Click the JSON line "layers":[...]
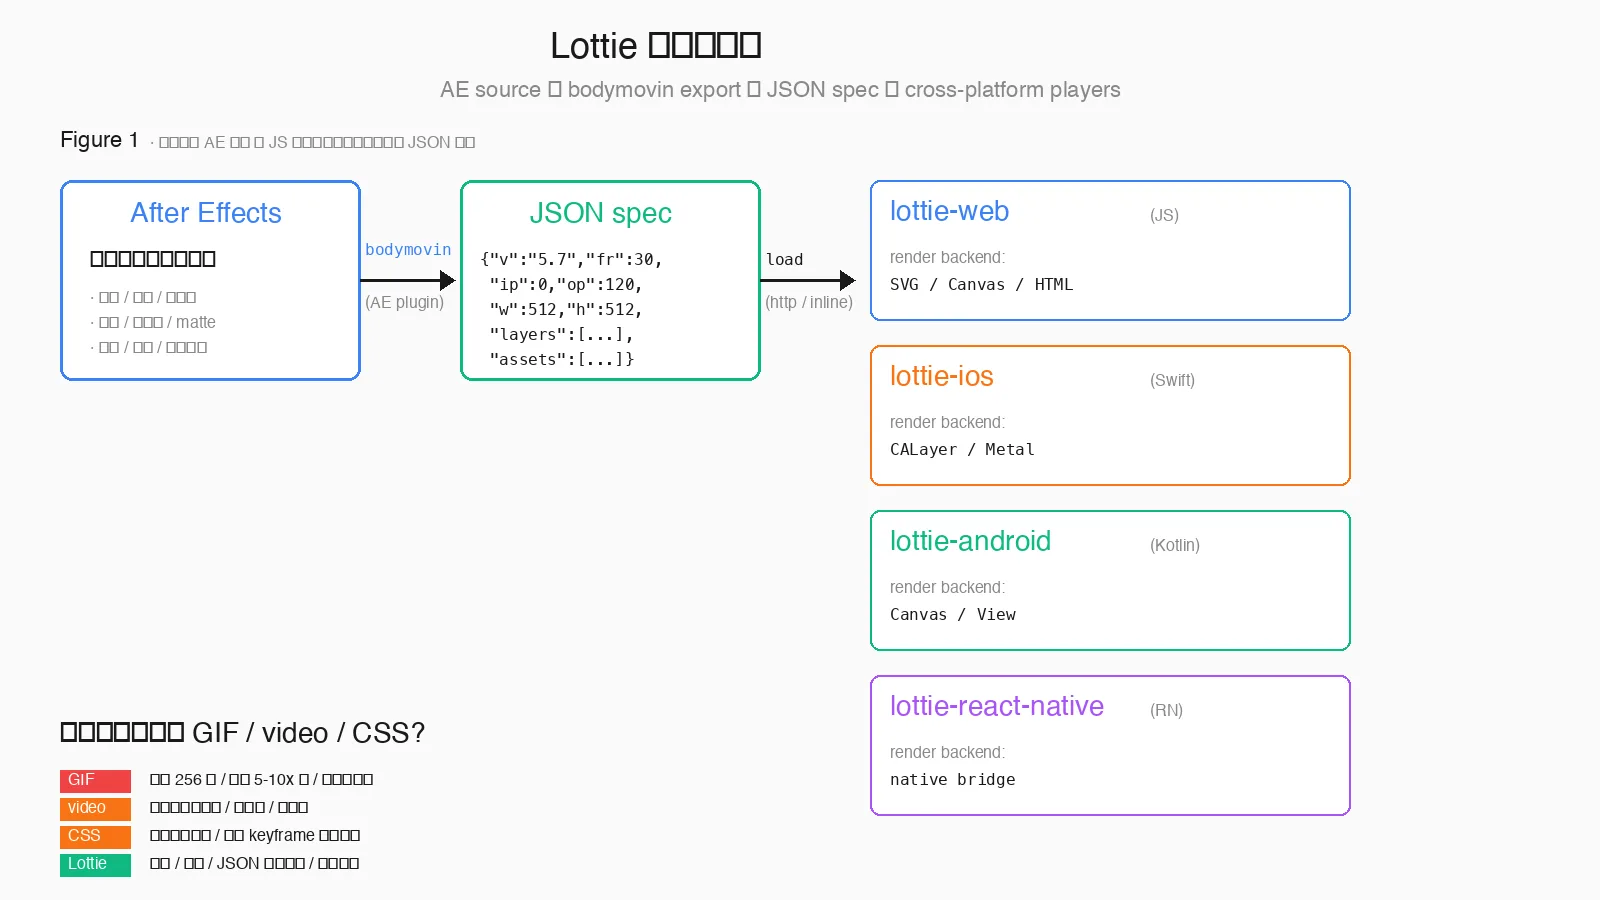 pos(561,335)
